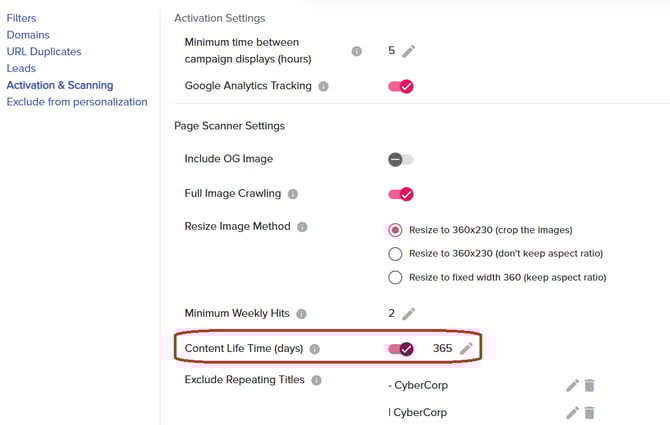The image size is (670, 425).
Task: Delete the '| CyberCorp' repeating title
Action: click(589, 412)
